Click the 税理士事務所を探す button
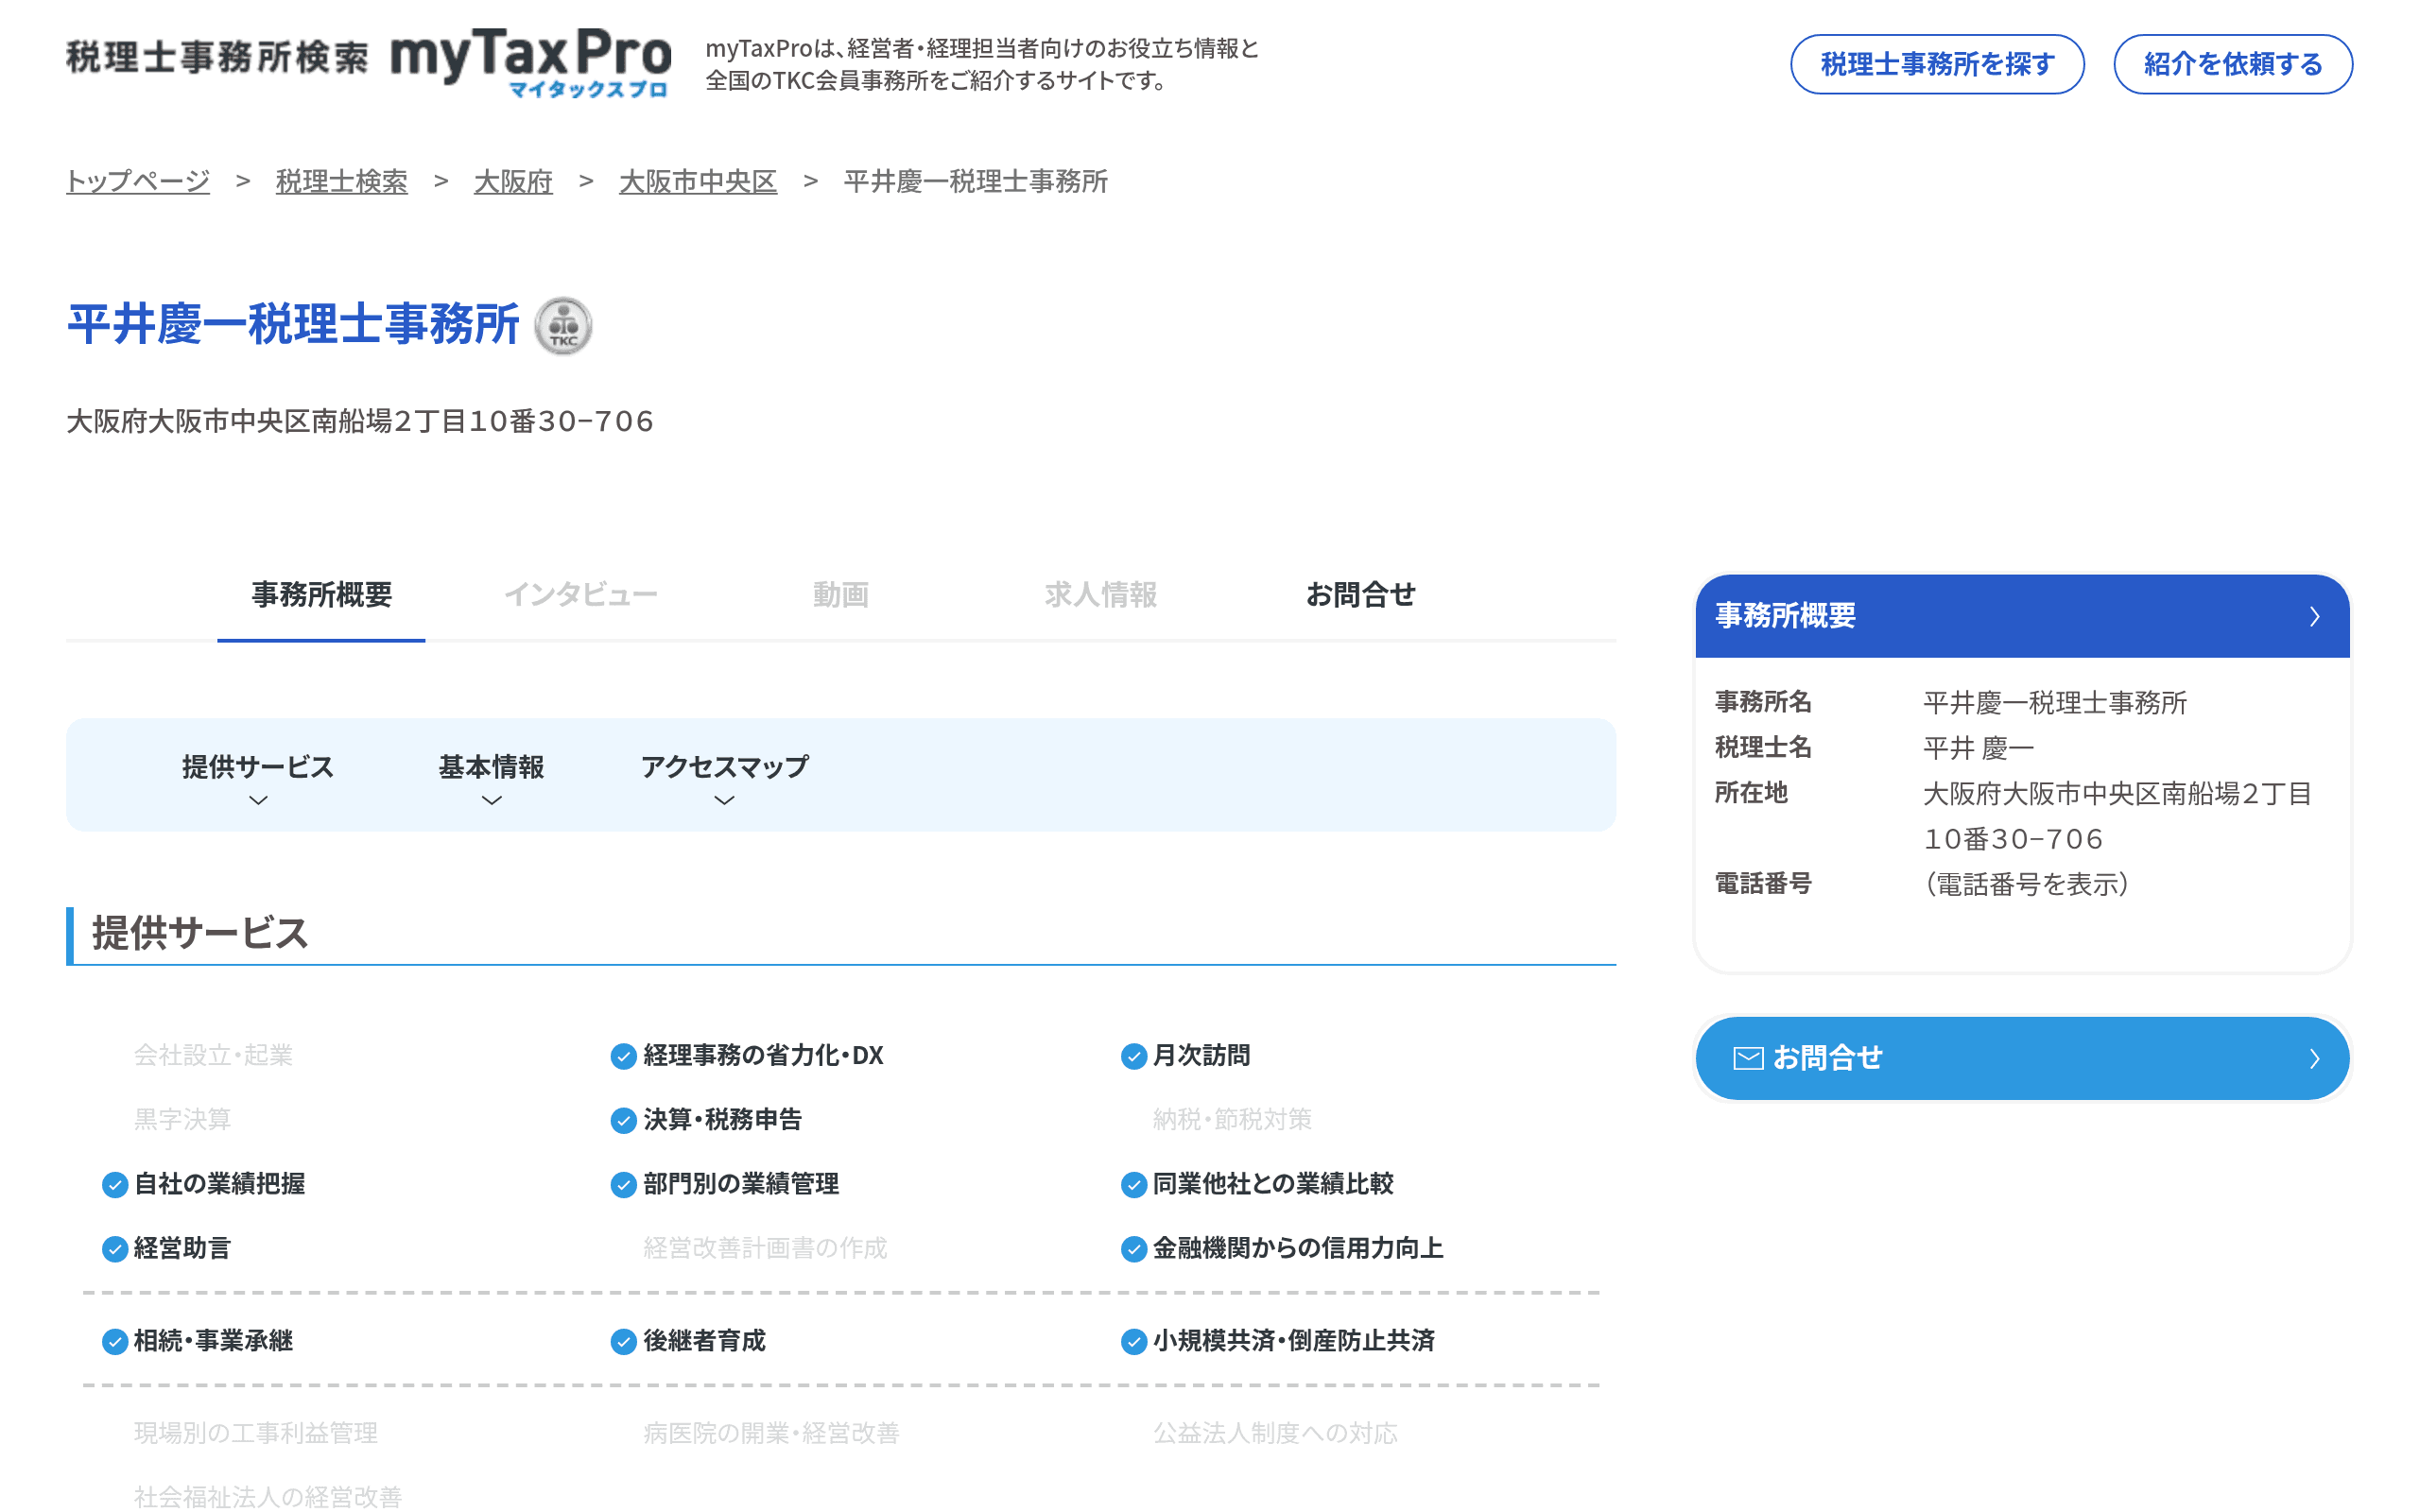Image resolution: width=2420 pixels, height=1512 pixels. pos(1936,64)
